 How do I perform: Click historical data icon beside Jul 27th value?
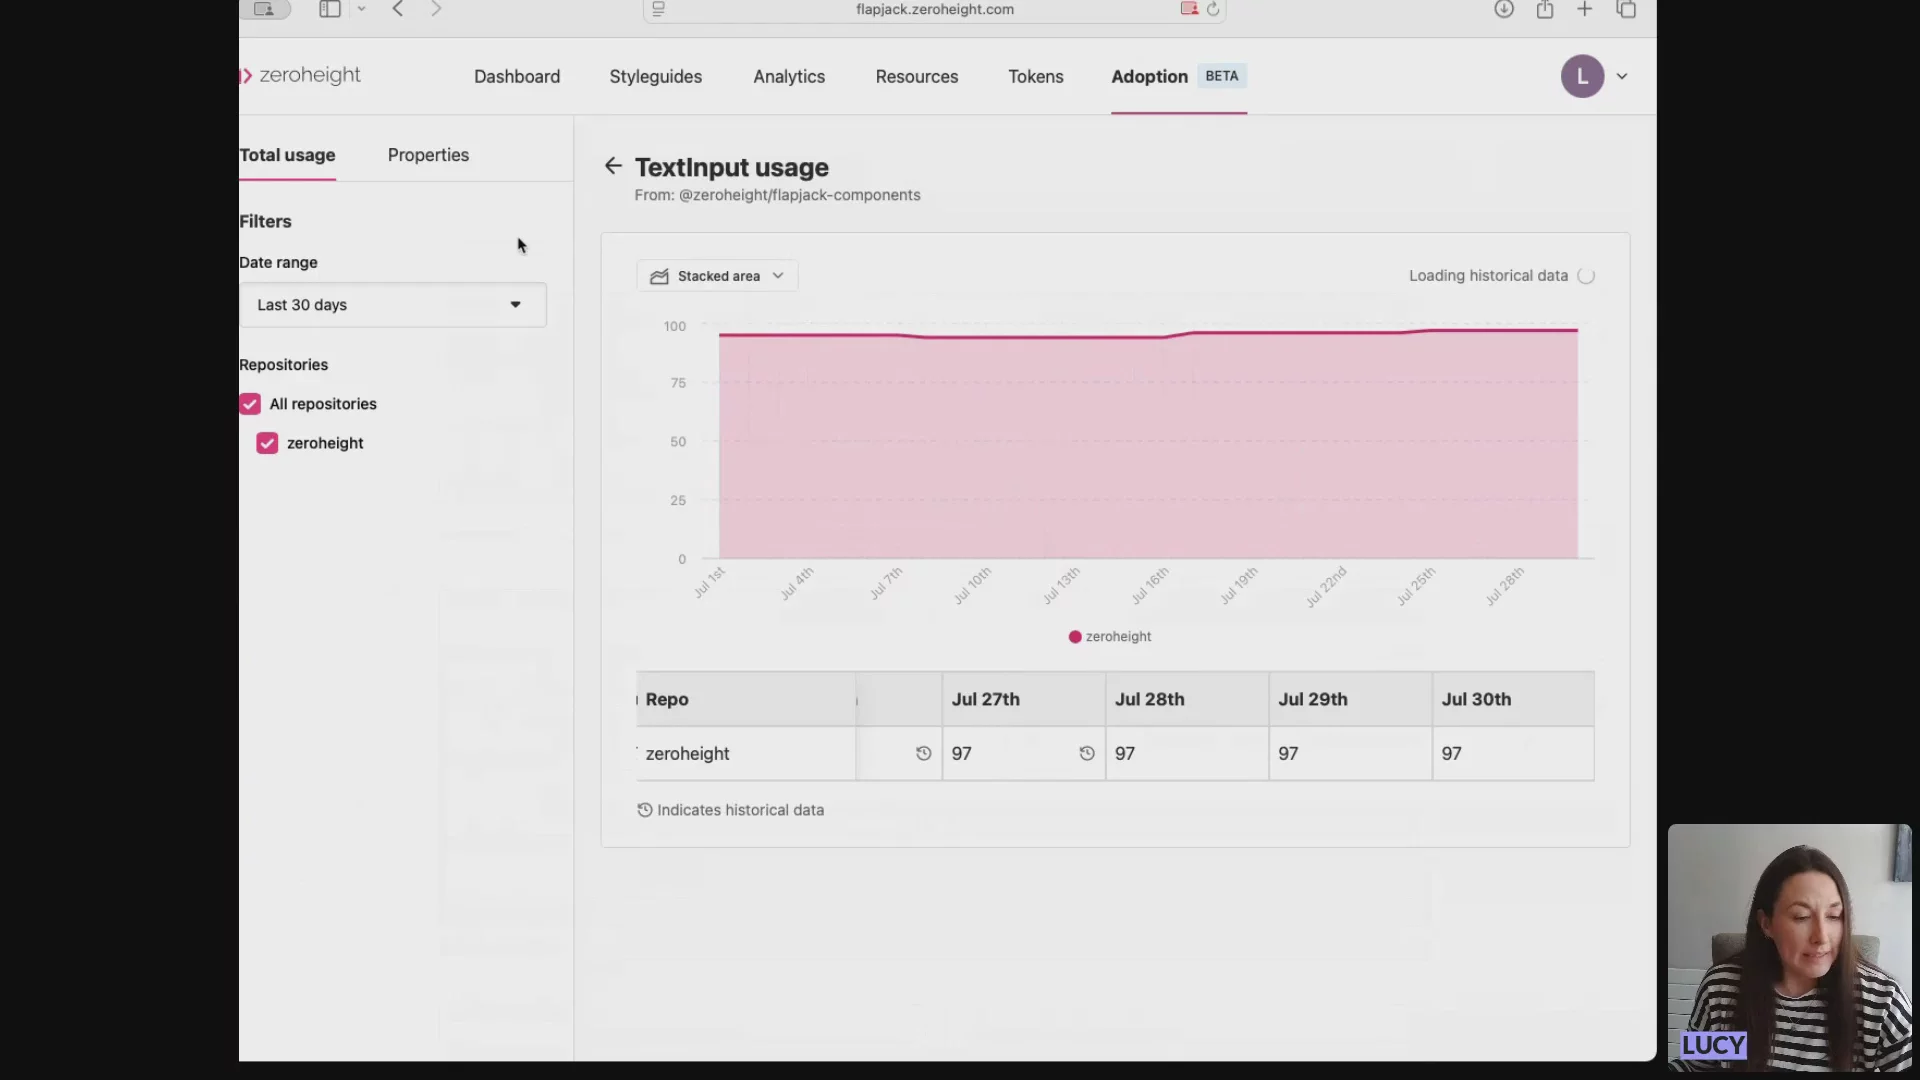pos(1087,753)
